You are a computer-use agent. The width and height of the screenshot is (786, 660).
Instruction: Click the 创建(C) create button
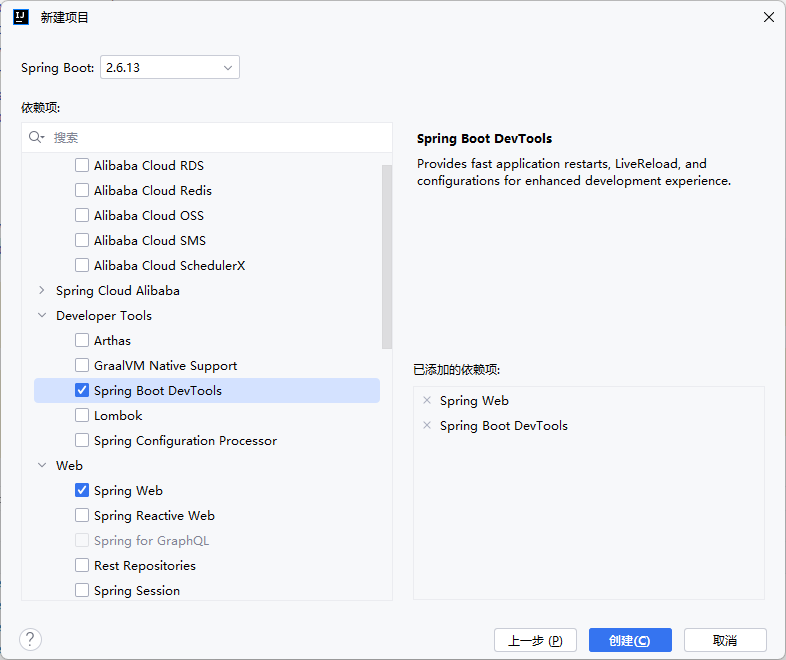tap(630, 640)
